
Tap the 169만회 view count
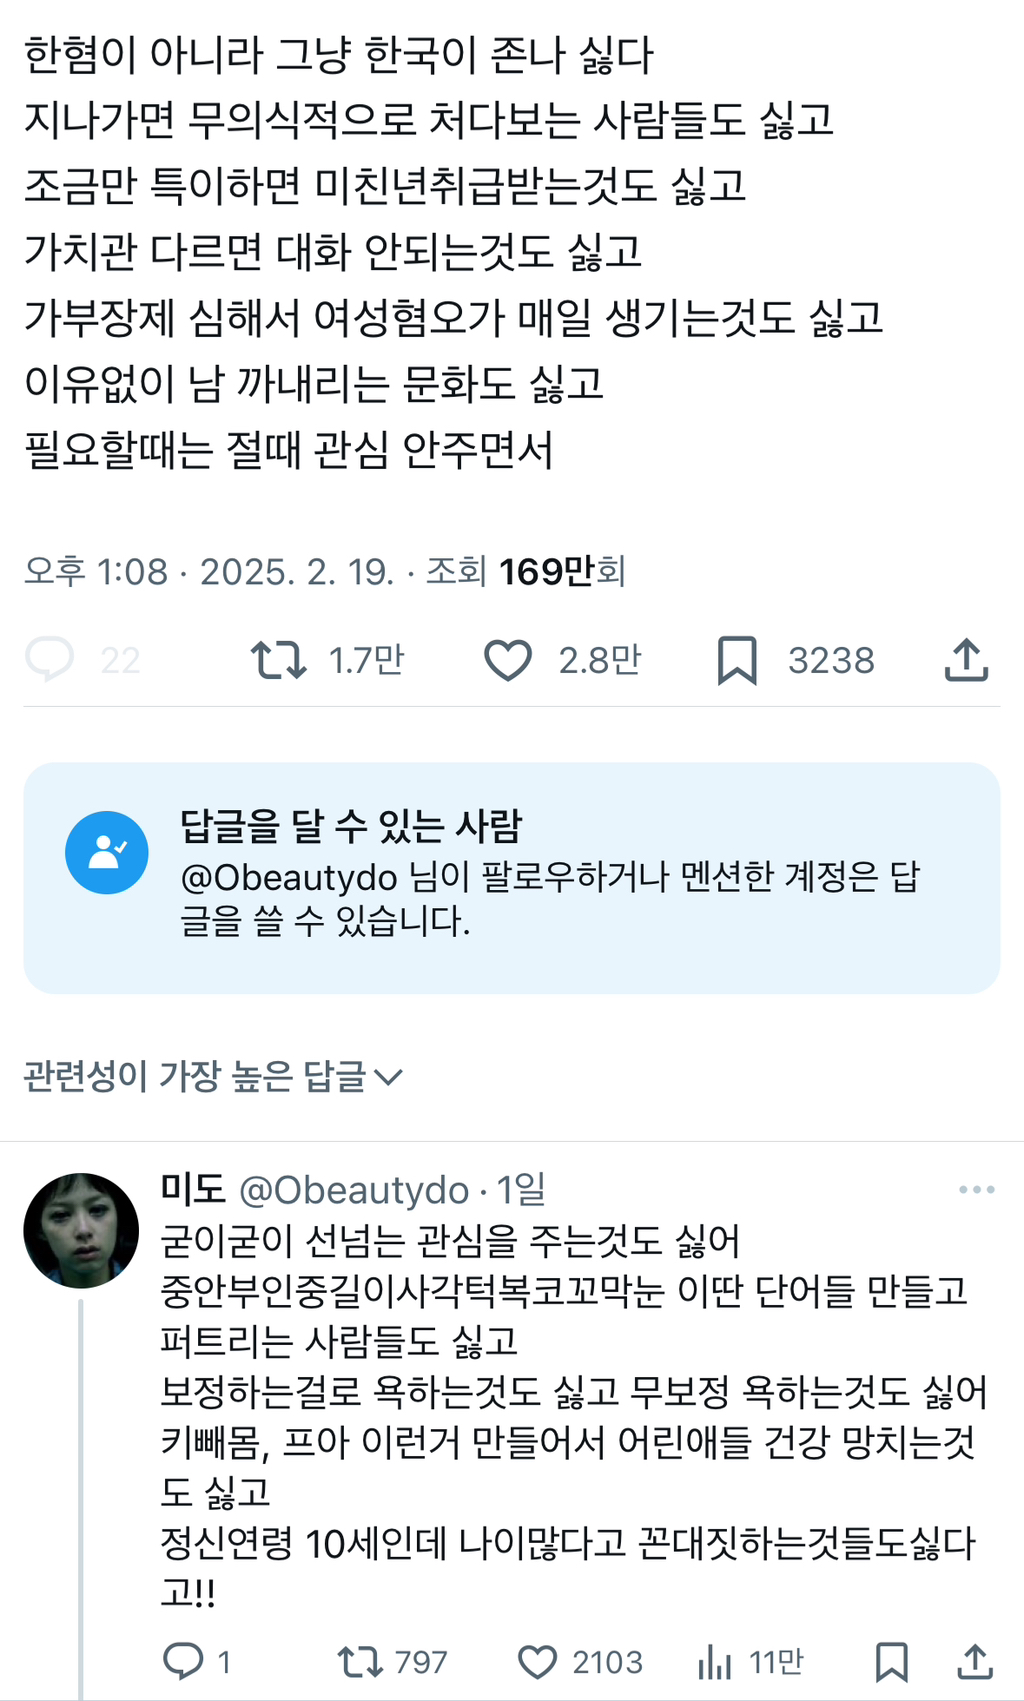point(562,571)
